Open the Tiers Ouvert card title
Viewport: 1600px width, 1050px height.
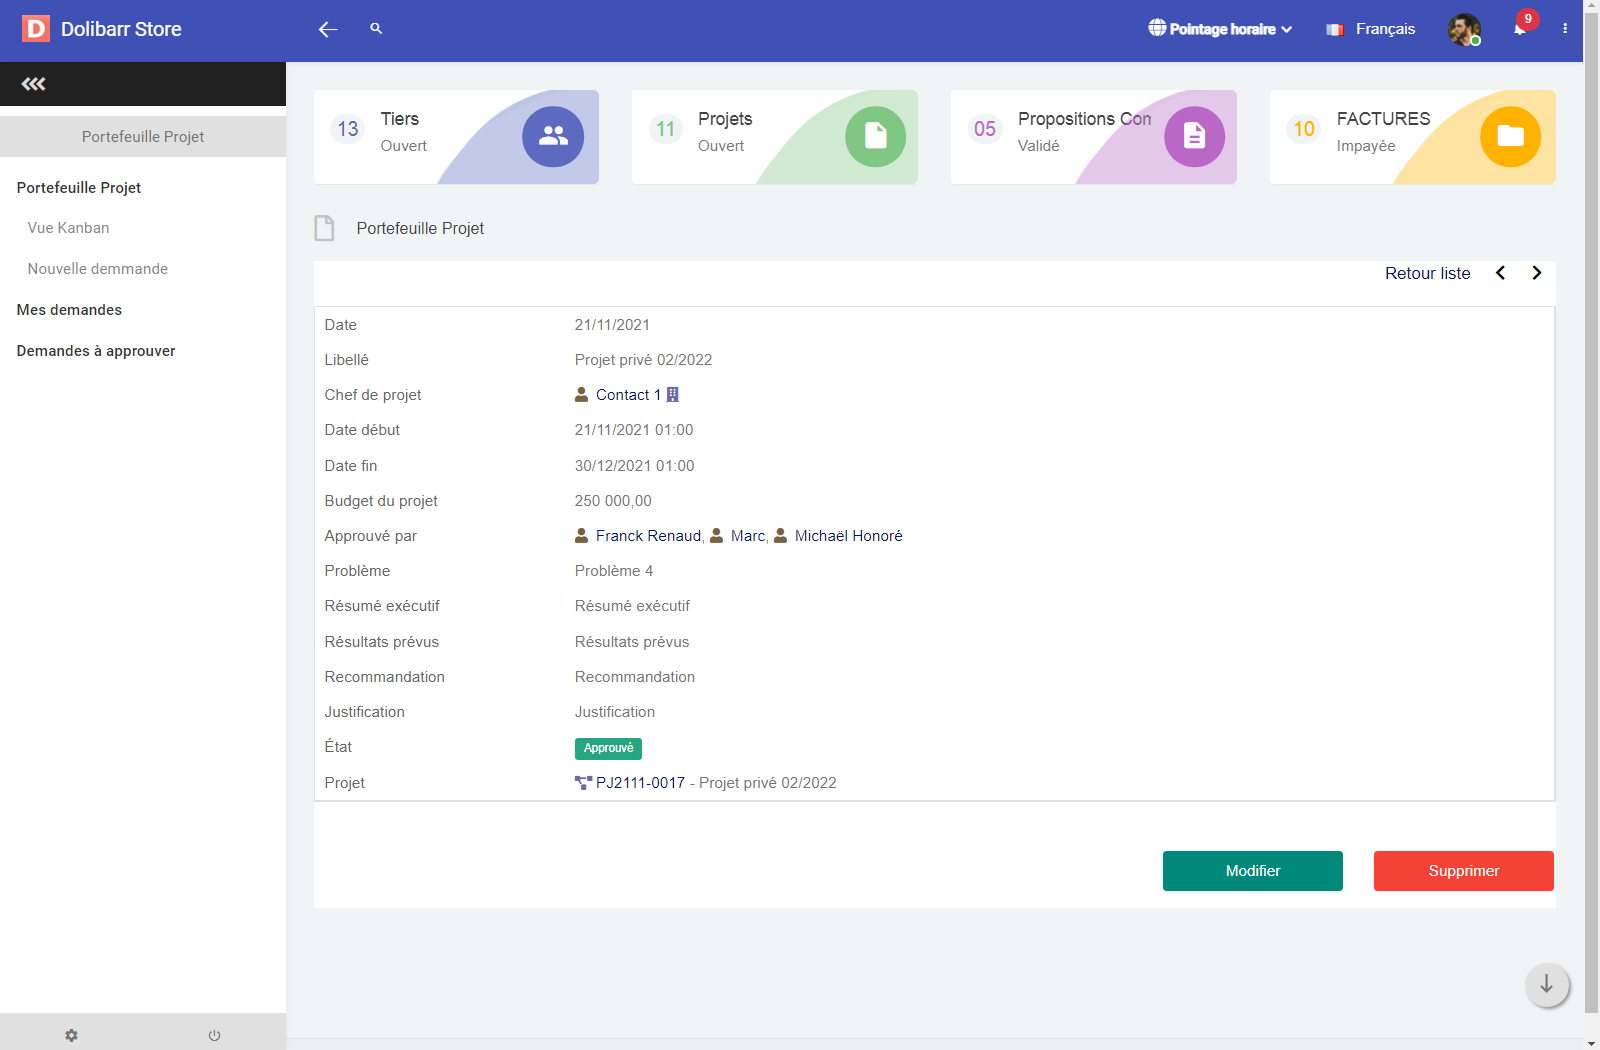pyautogui.click(x=400, y=119)
